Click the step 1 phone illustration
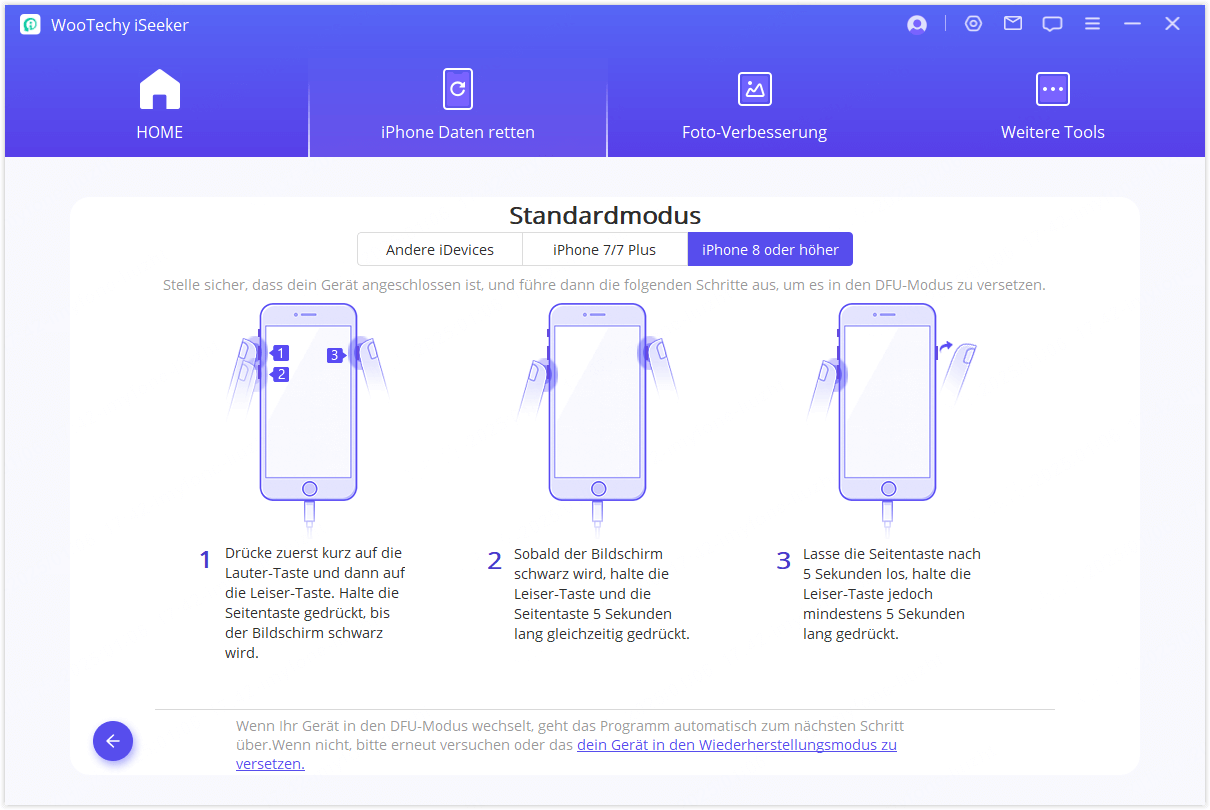 pos(308,410)
